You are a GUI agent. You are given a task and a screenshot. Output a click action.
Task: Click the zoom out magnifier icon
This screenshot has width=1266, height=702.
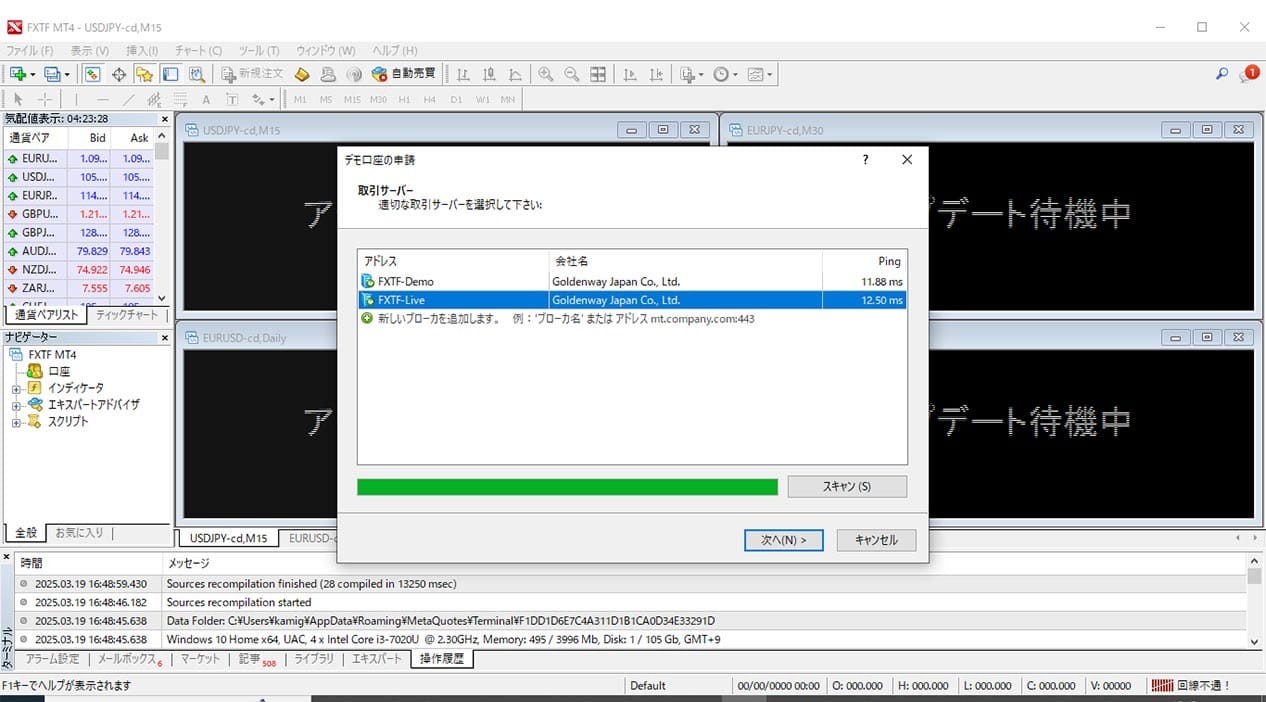pos(572,74)
